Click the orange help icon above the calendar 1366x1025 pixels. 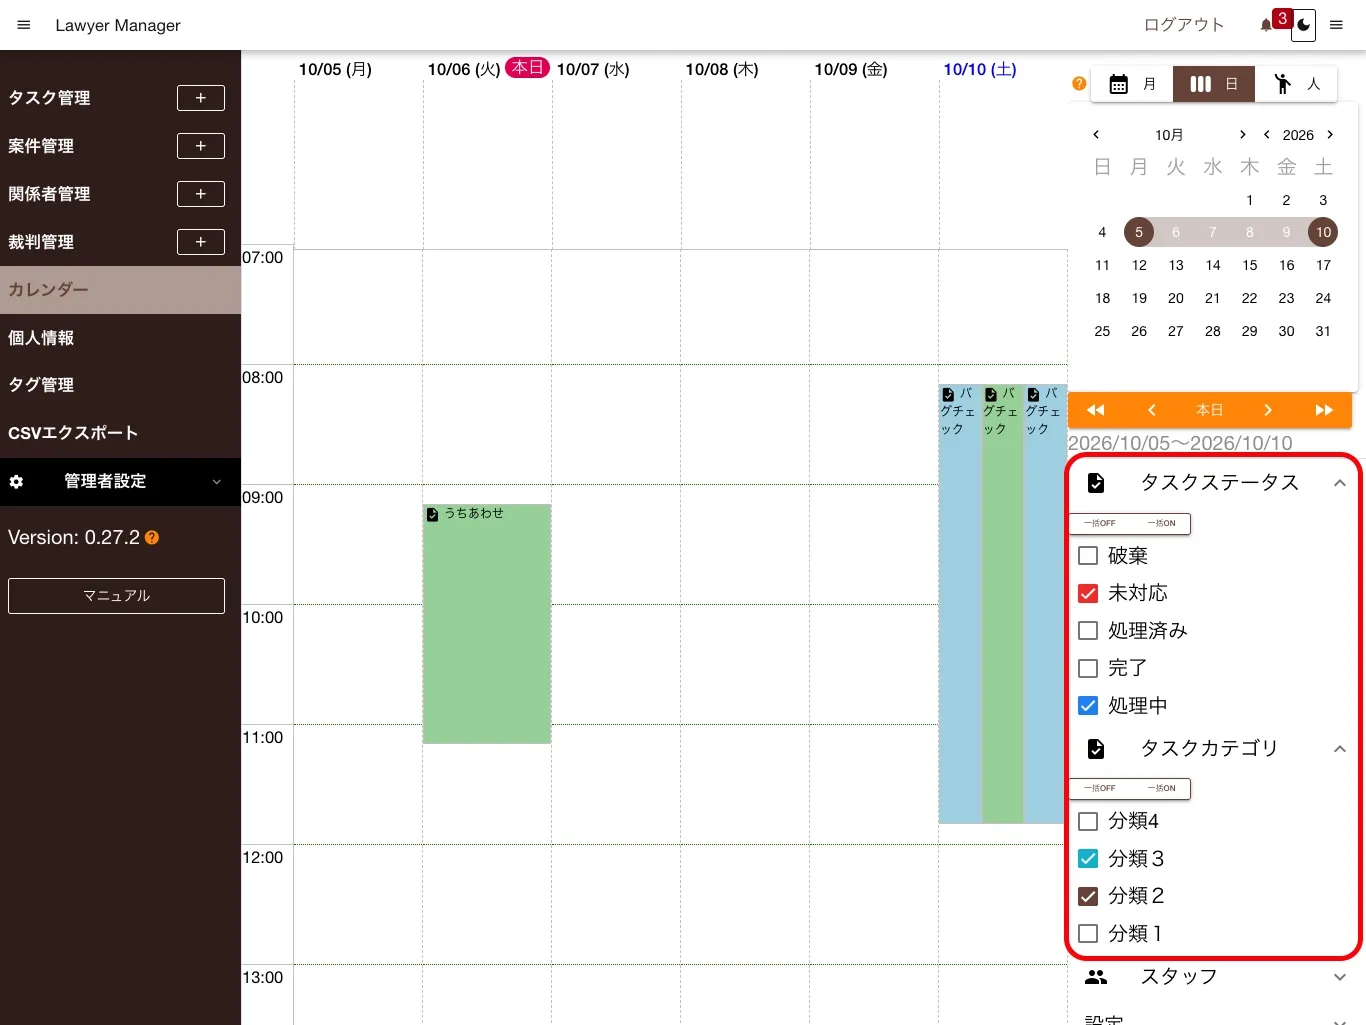pos(1079,84)
